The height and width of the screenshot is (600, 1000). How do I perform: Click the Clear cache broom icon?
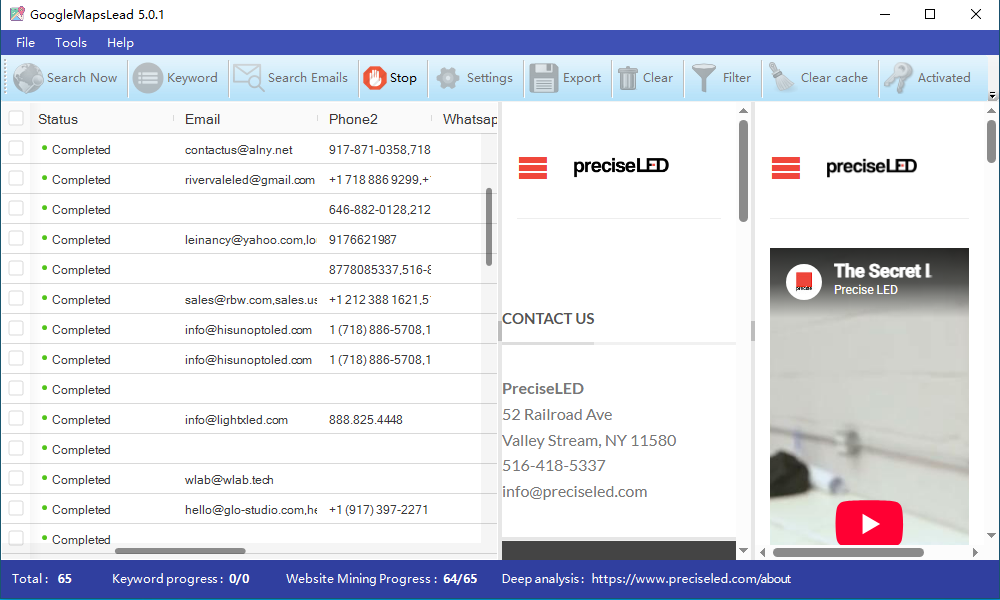[781, 78]
